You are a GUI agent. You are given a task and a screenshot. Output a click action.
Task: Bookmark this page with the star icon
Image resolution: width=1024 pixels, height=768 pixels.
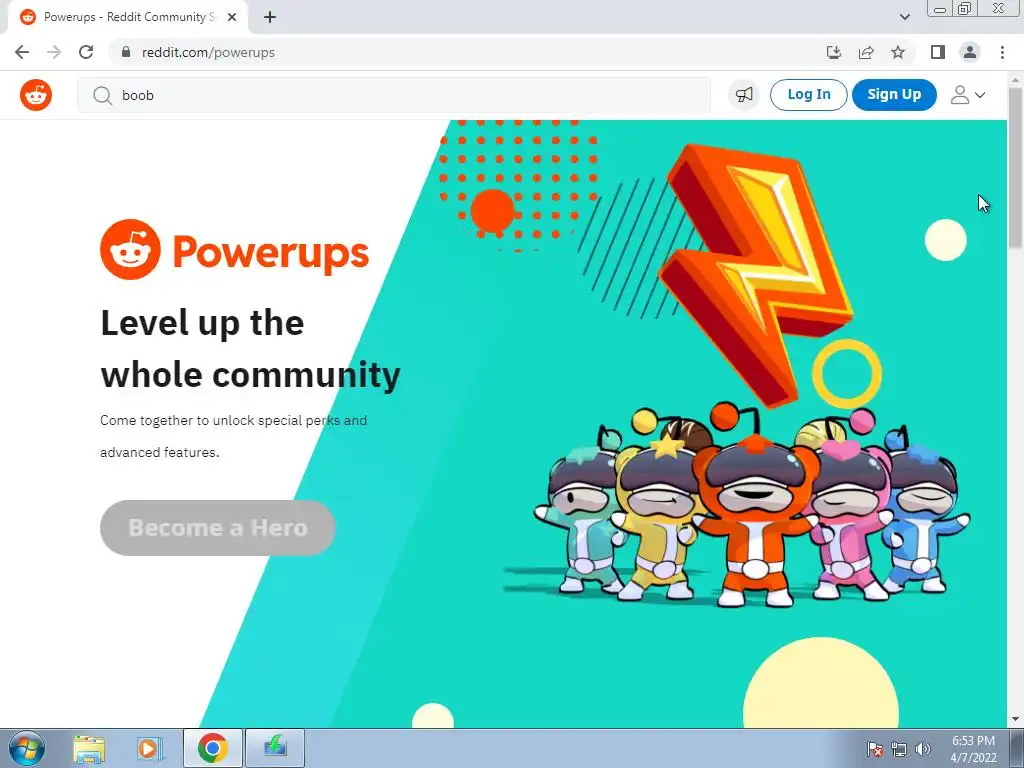point(898,52)
